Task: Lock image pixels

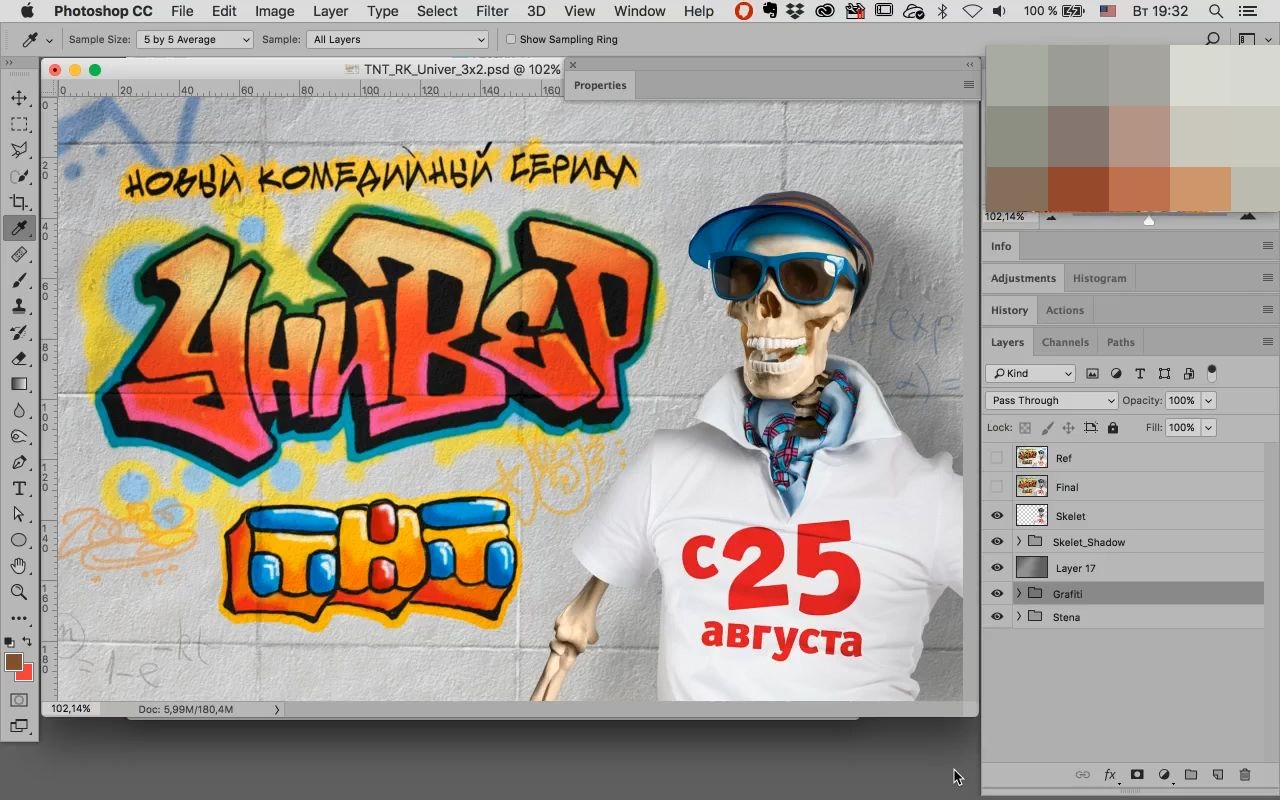Action: click(x=1047, y=427)
